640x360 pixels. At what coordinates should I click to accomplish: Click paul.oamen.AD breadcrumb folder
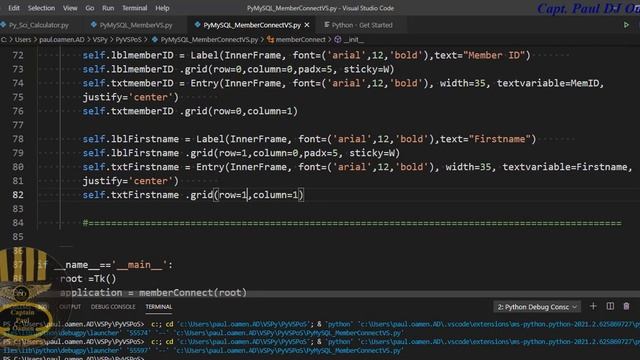[x=62, y=40]
